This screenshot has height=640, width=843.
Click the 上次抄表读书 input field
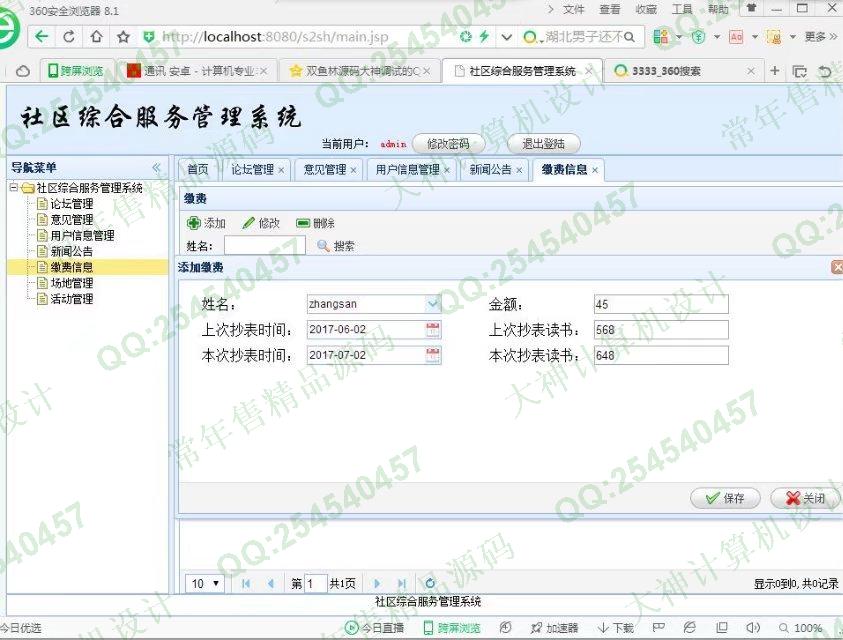coord(661,330)
